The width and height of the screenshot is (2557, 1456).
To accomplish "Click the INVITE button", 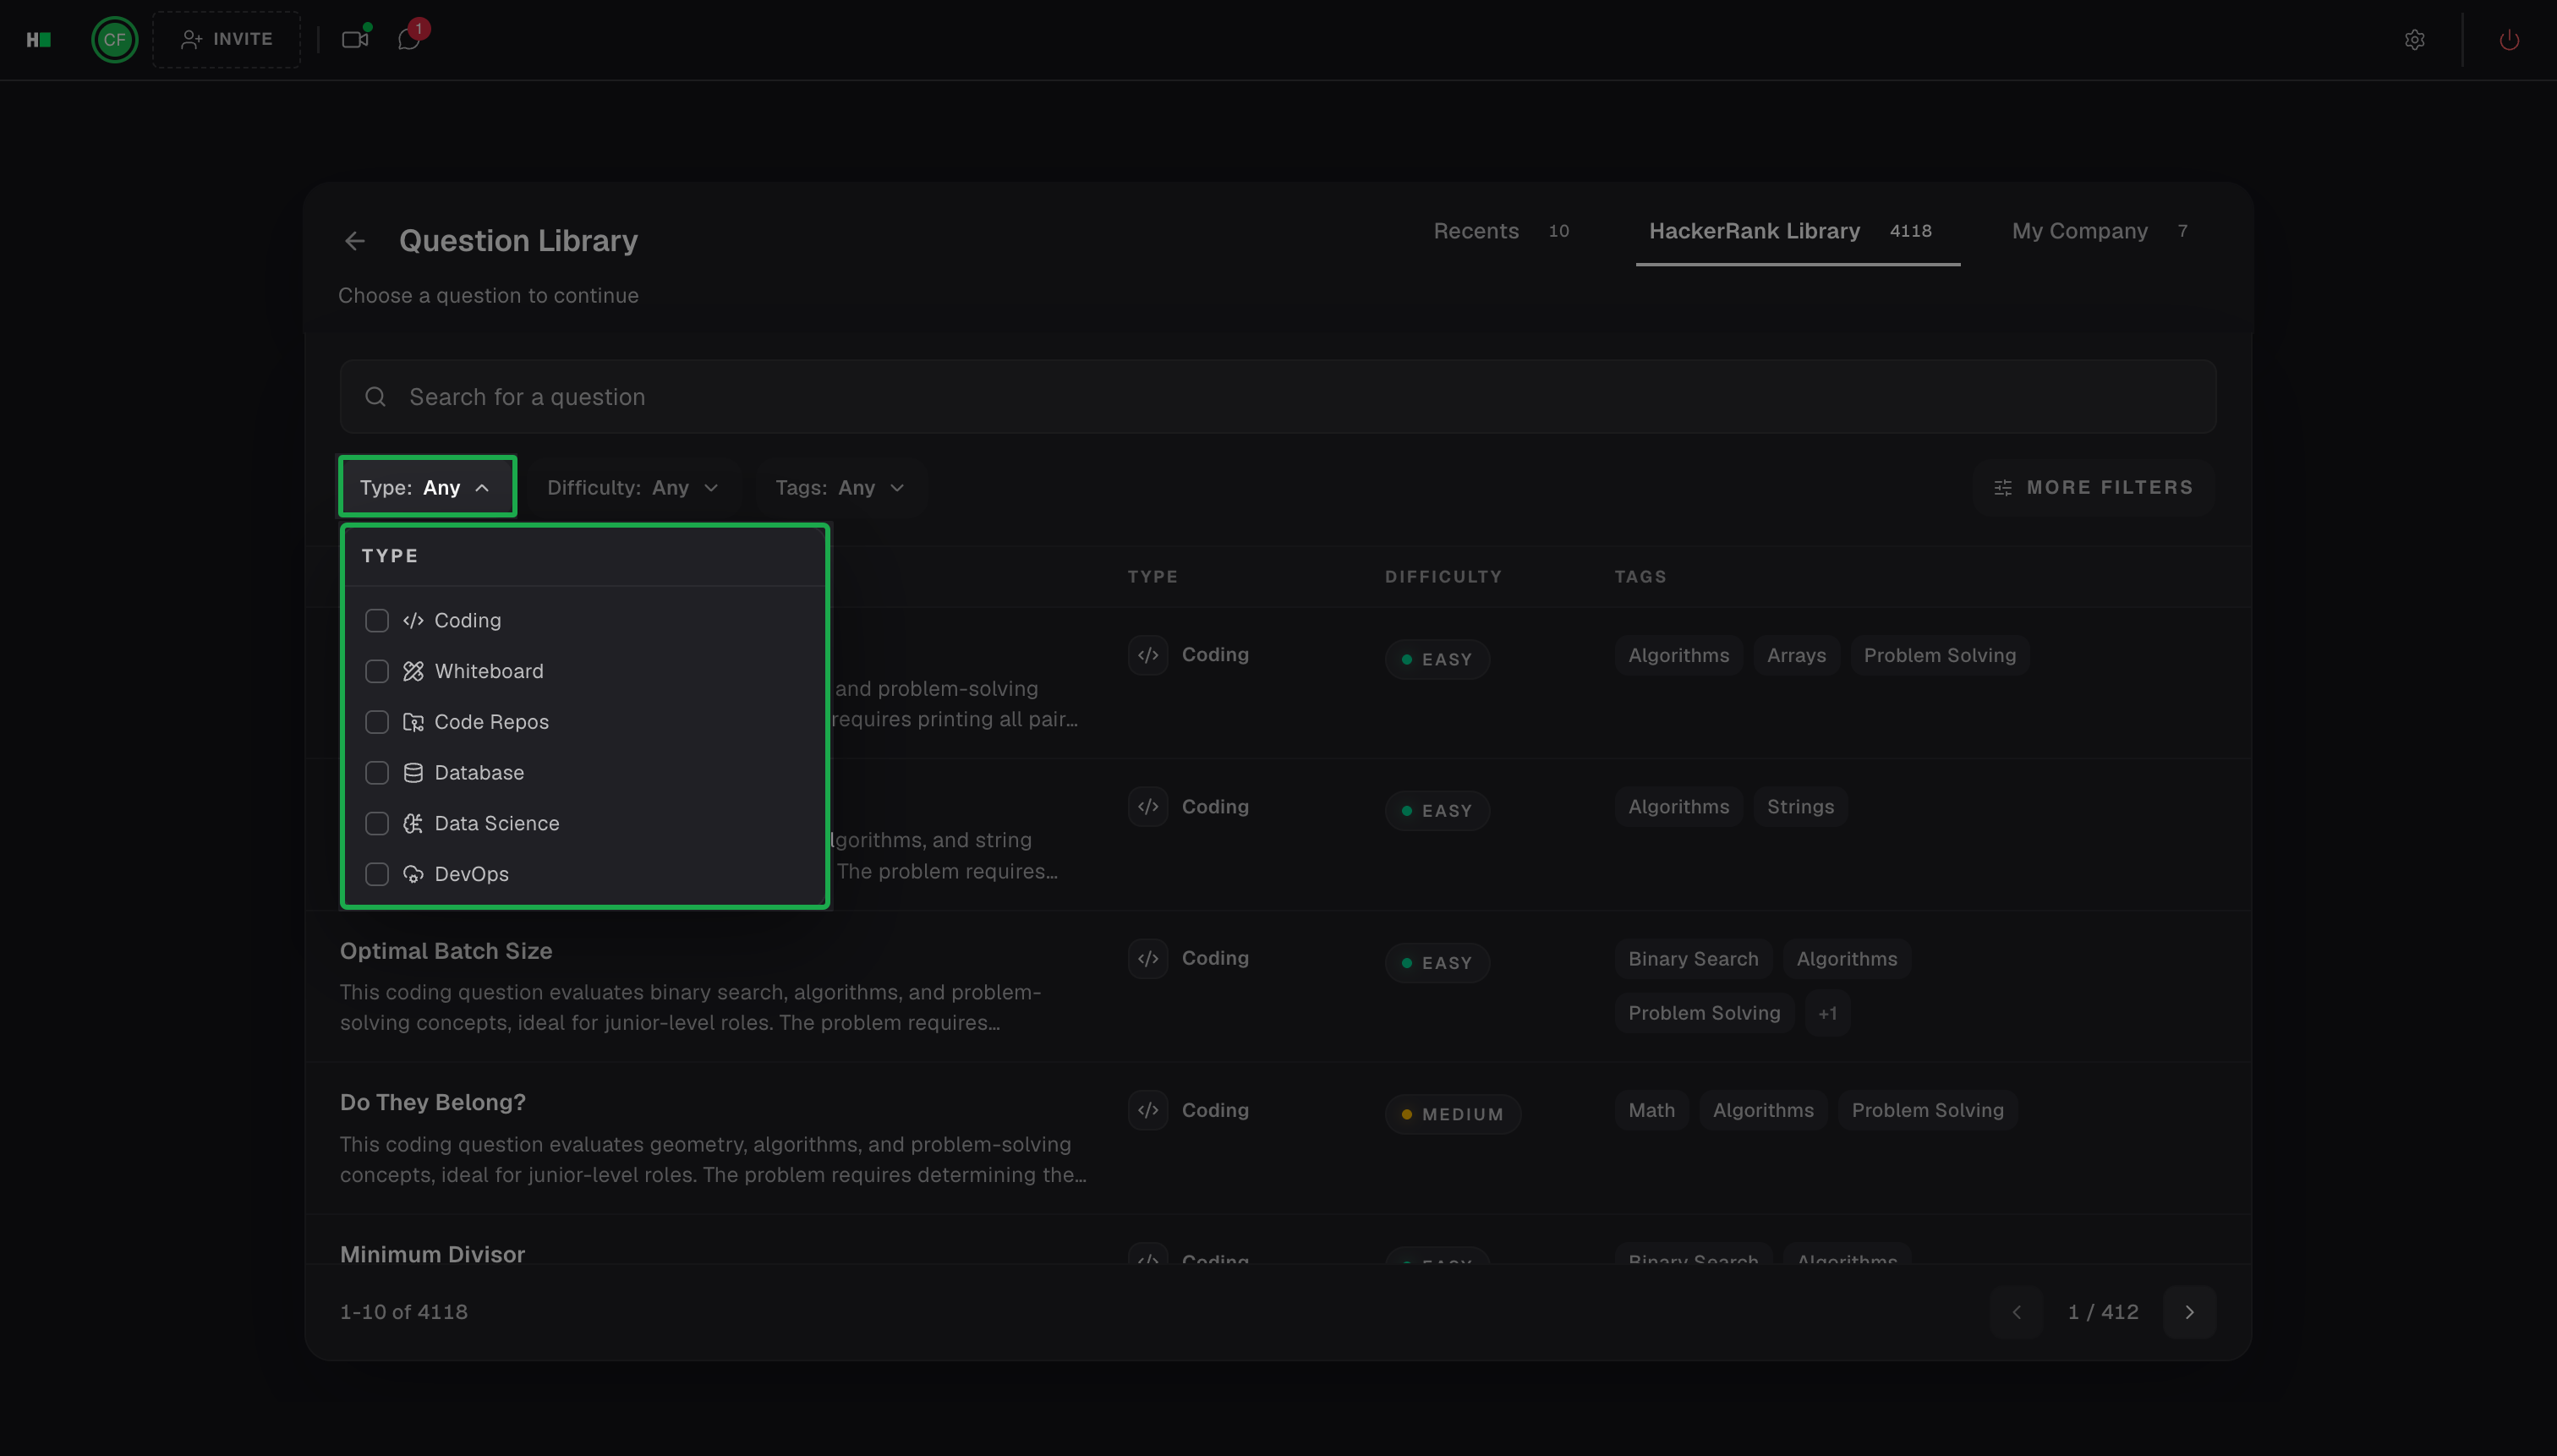I will point(227,39).
